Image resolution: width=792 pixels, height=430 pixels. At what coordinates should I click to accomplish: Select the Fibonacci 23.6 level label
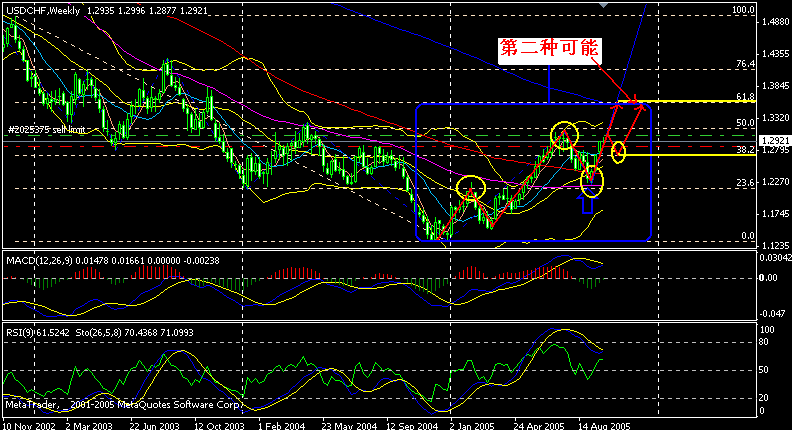(x=746, y=182)
